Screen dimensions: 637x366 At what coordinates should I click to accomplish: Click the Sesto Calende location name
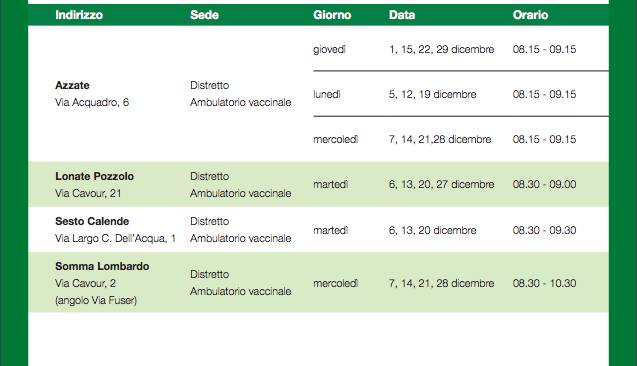[92, 221]
